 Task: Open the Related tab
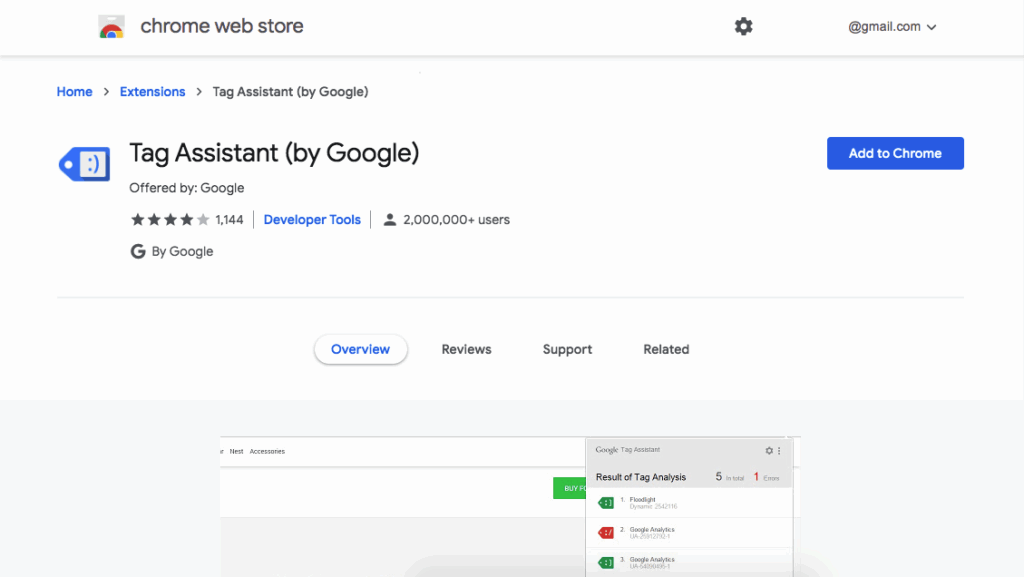pos(666,349)
